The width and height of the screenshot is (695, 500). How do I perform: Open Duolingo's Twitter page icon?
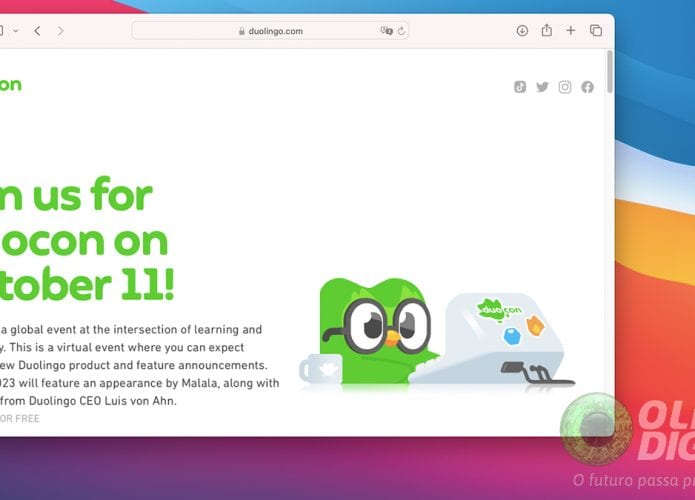(x=542, y=87)
